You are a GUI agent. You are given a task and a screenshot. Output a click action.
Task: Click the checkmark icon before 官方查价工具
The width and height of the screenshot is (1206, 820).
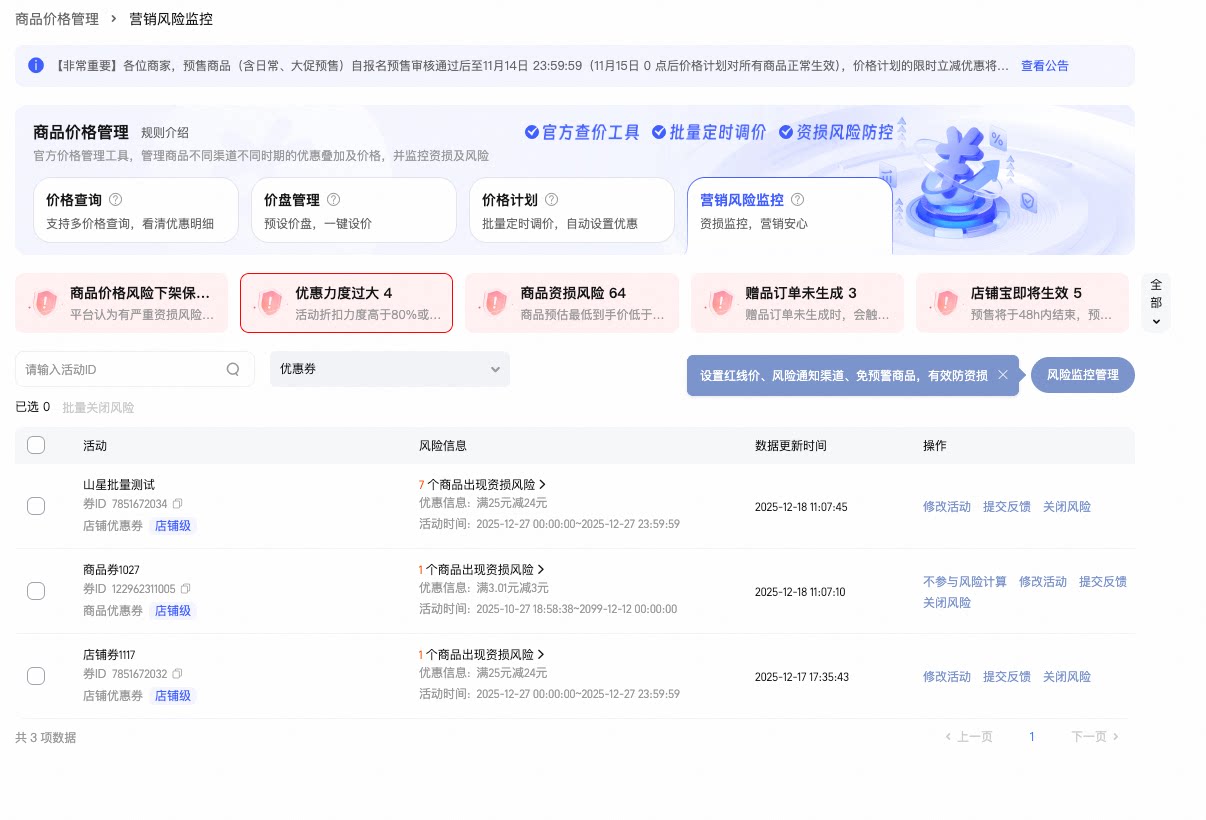point(530,131)
